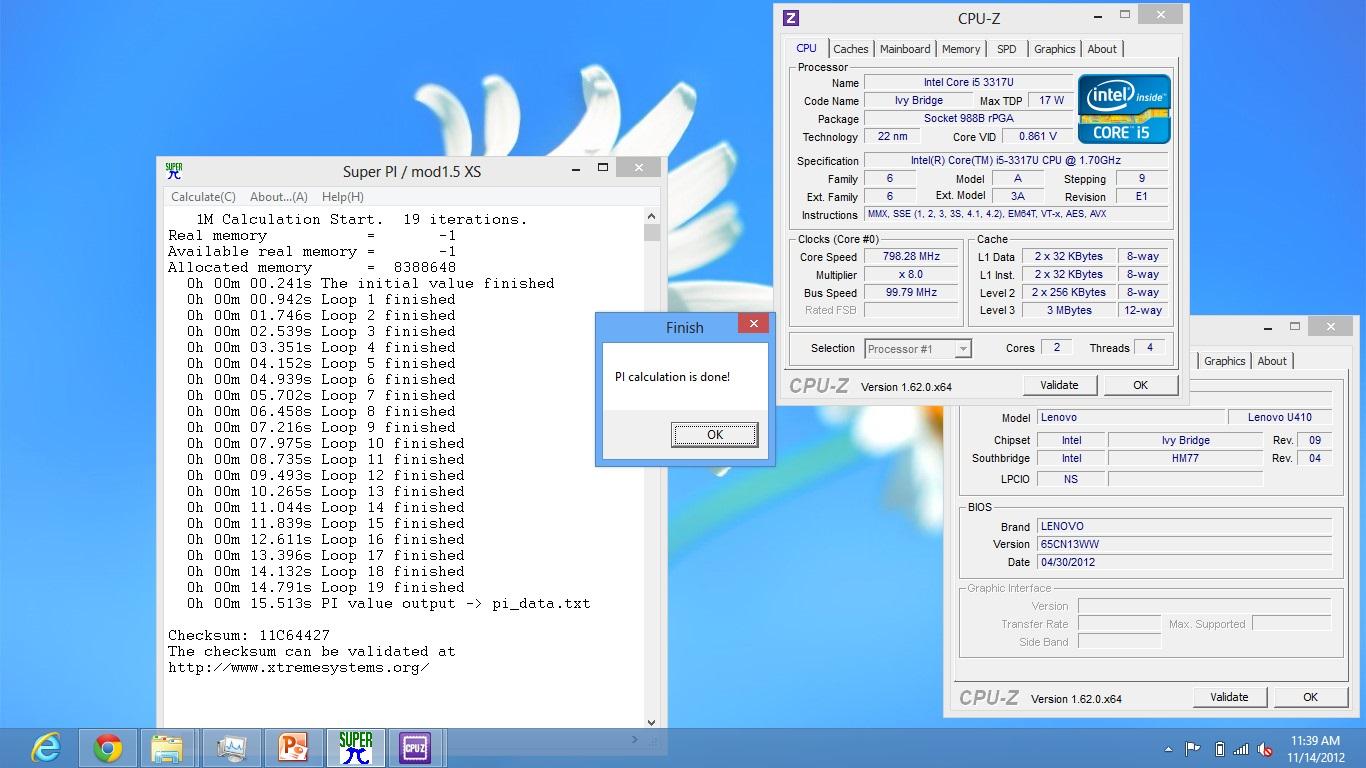The height and width of the screenshot is (768, 1366).
Task: Click OK in front CPU-Z window
Action: pos(1140,385)
